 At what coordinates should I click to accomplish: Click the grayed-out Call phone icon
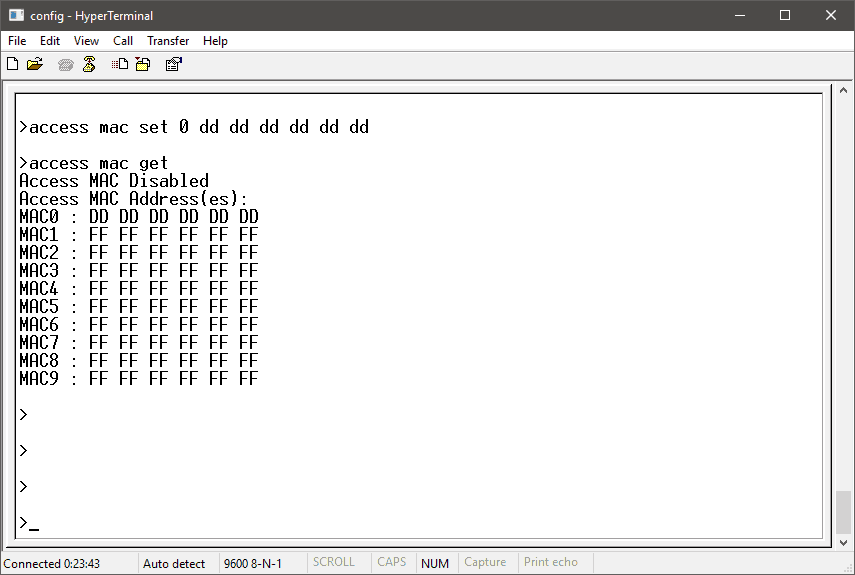coord(66,64)
